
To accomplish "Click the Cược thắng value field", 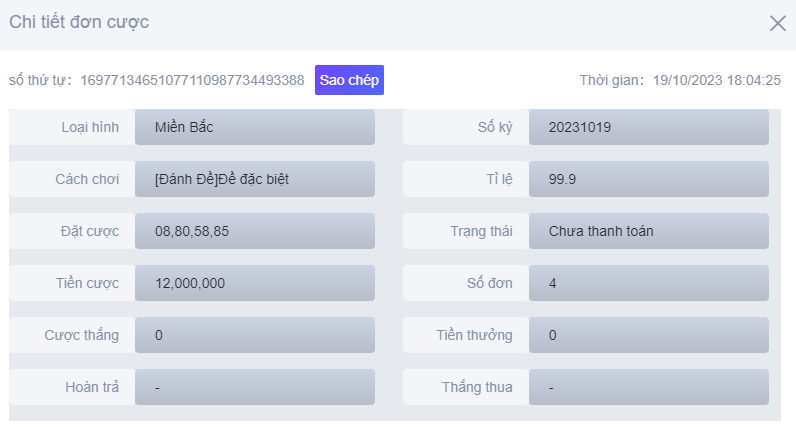I will 254,335.
